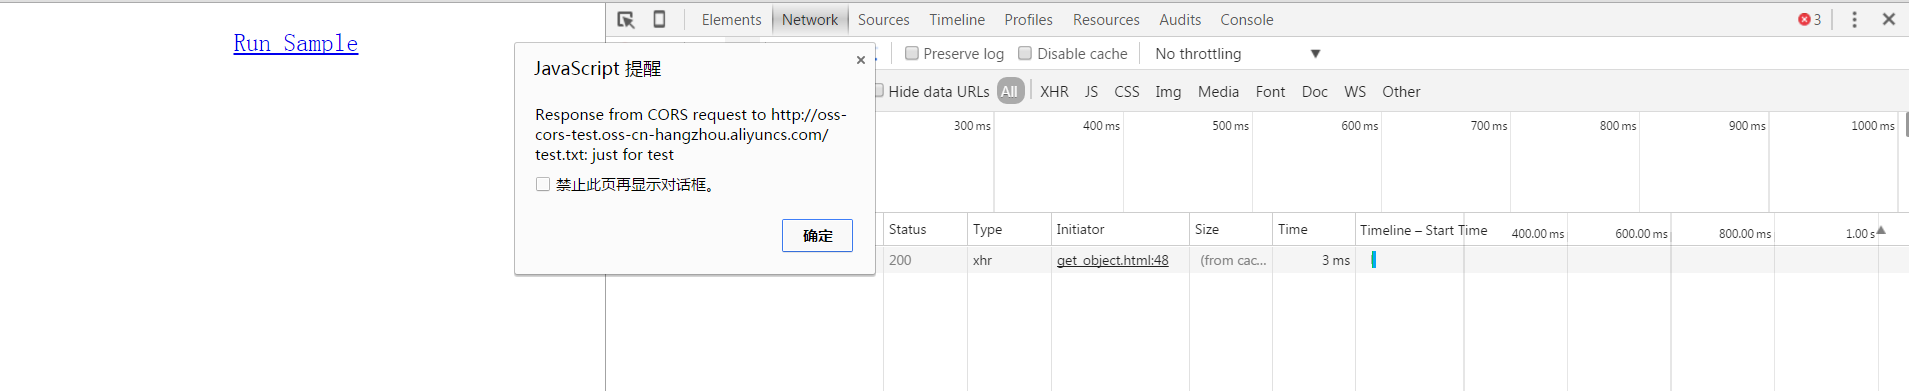The image size is (1909, 391).
Task: Select the inspect element icon
Action: [626, 19]
